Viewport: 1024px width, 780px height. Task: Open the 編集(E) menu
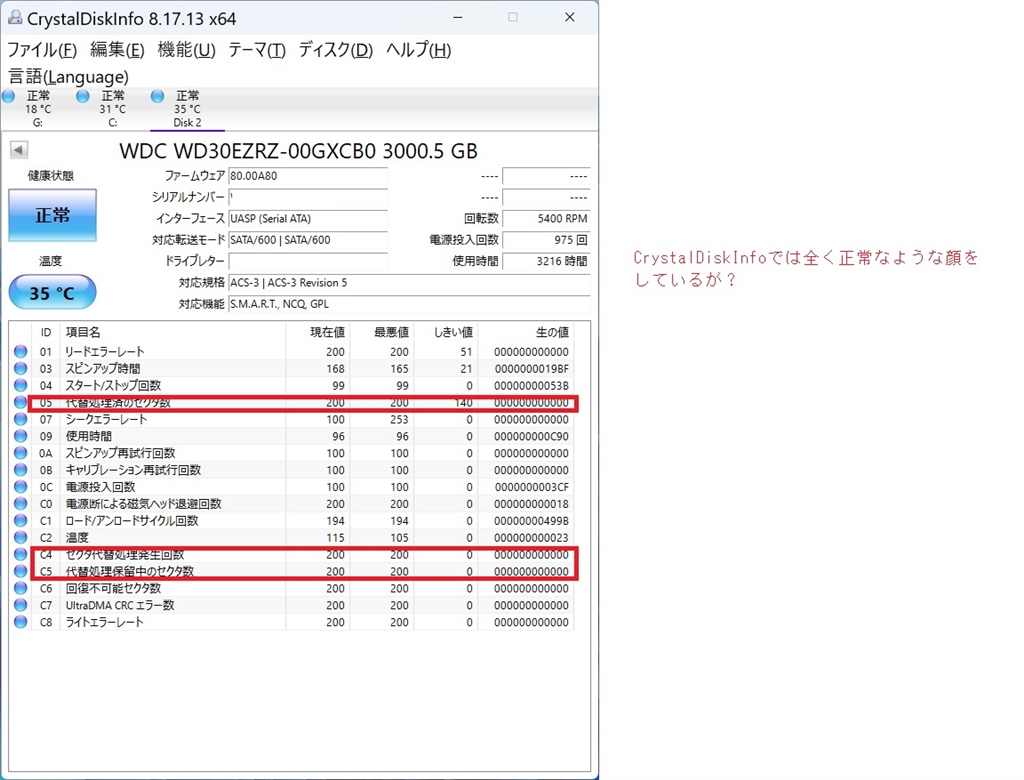coord(117,50)
